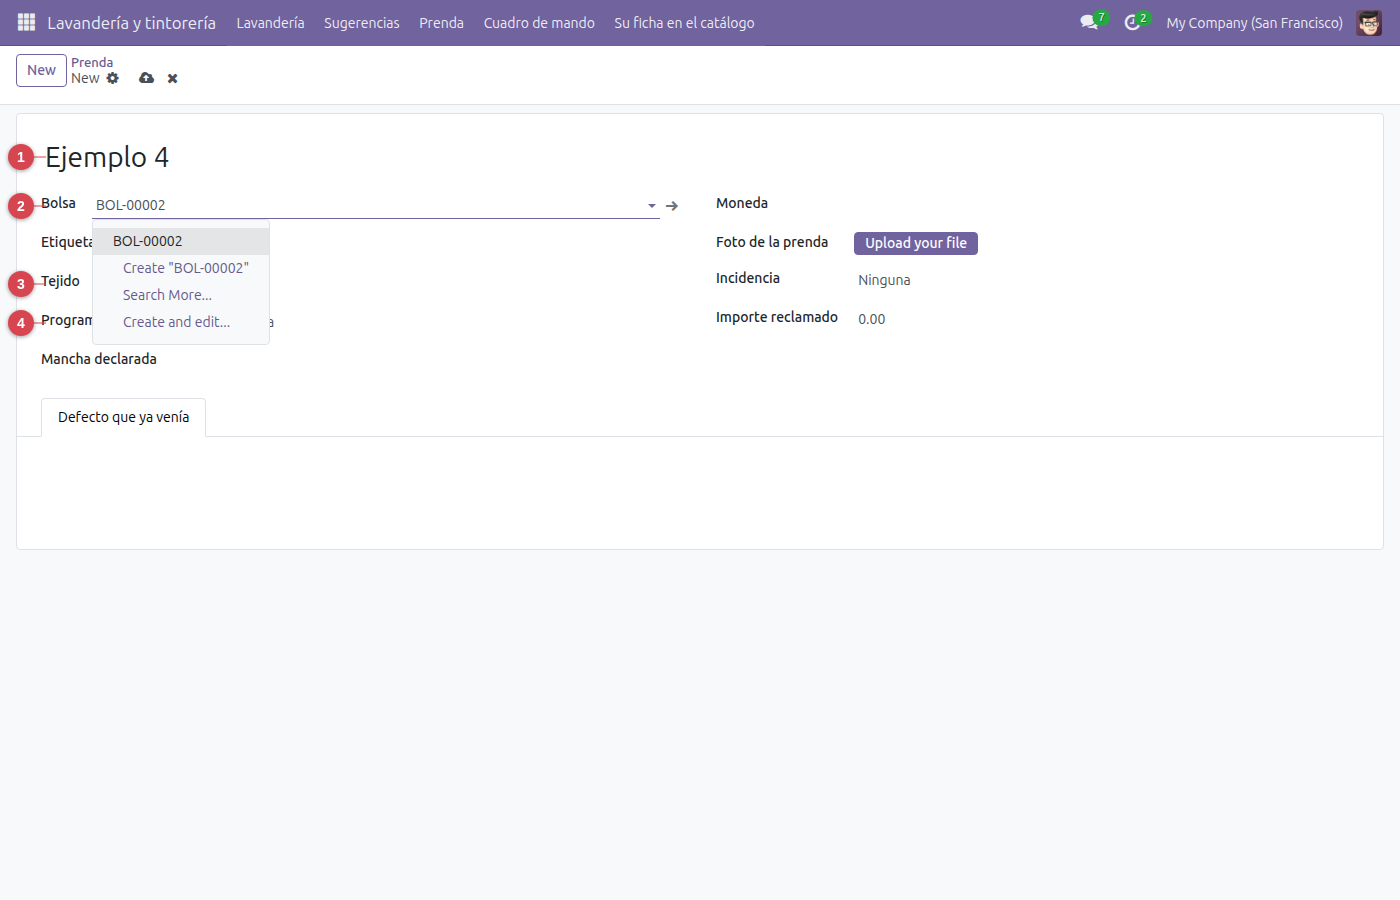This screenshot has height=900, width=1400.
Task: Expand the Bolsa dropdown arrow
Action: (x=652, y=206)
